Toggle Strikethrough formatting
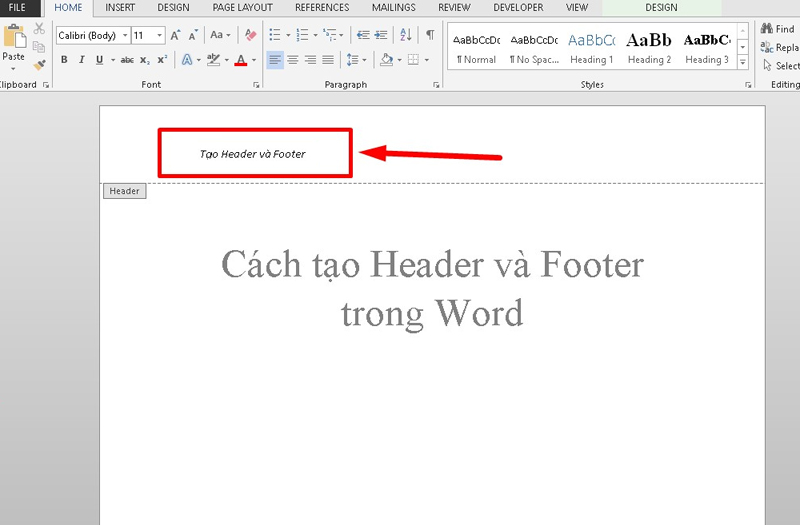Viewport: 800px width, 525px height. [x=127, y=60]
